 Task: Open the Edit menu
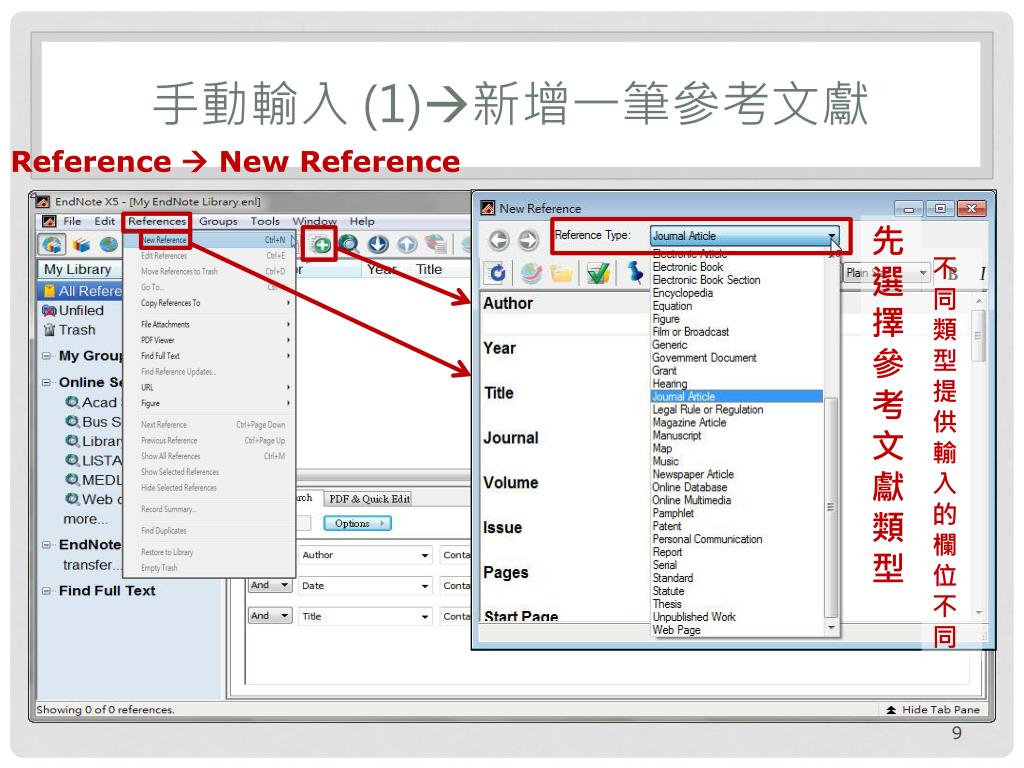coord(104,221)
